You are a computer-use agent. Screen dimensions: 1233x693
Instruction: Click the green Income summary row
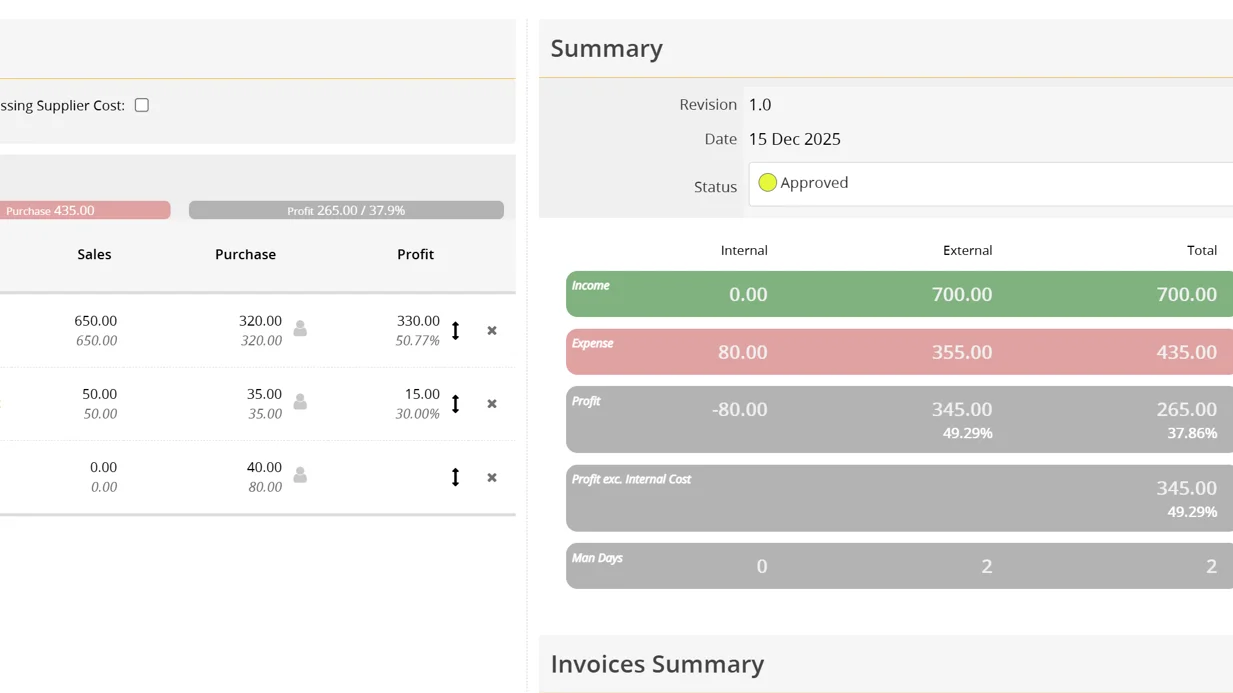898,294
